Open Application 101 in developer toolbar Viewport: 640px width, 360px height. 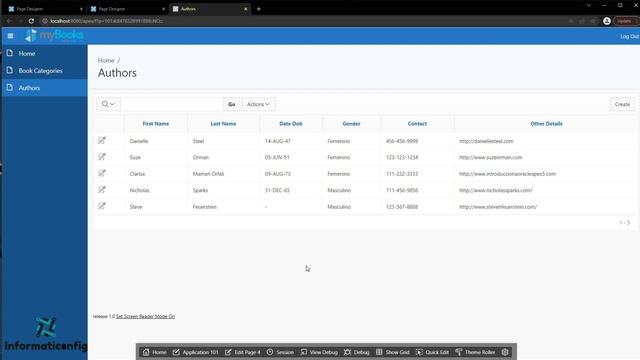click(196, 352)
